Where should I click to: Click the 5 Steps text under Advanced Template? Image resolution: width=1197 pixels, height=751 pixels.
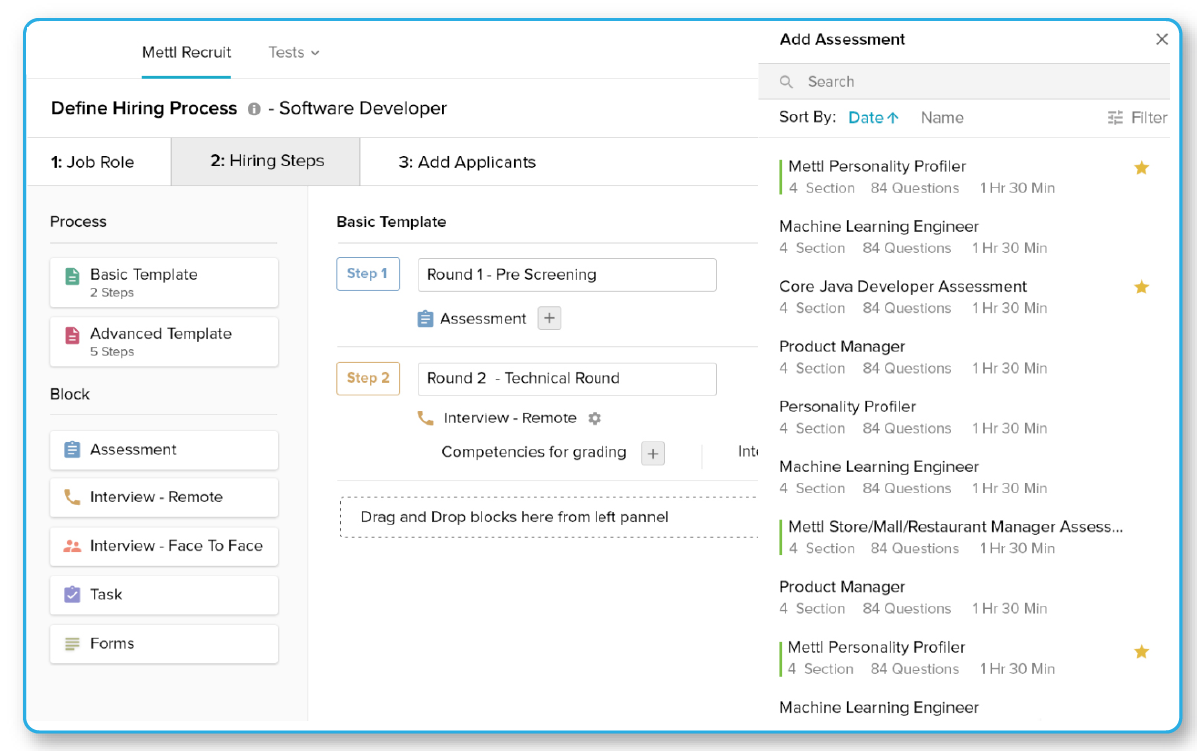pos(111,352)
